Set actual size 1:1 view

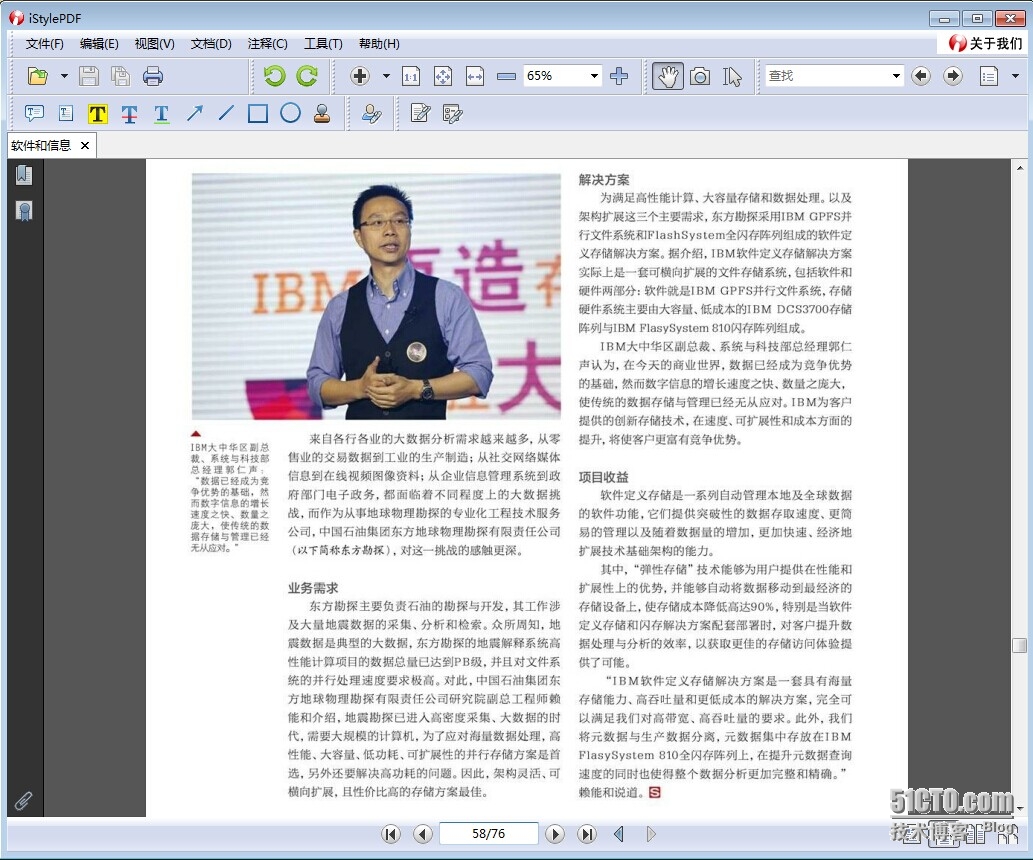(x=411, y=76)
